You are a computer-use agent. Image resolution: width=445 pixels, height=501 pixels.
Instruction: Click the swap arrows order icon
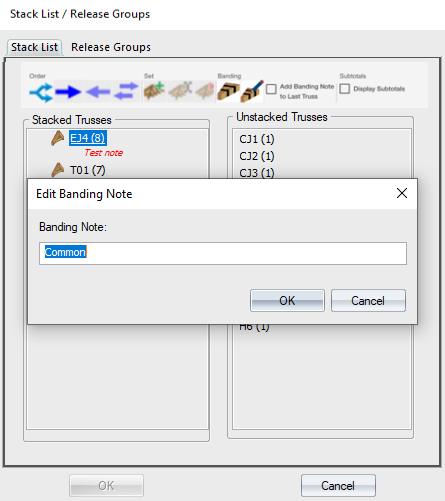pos(126,92)
